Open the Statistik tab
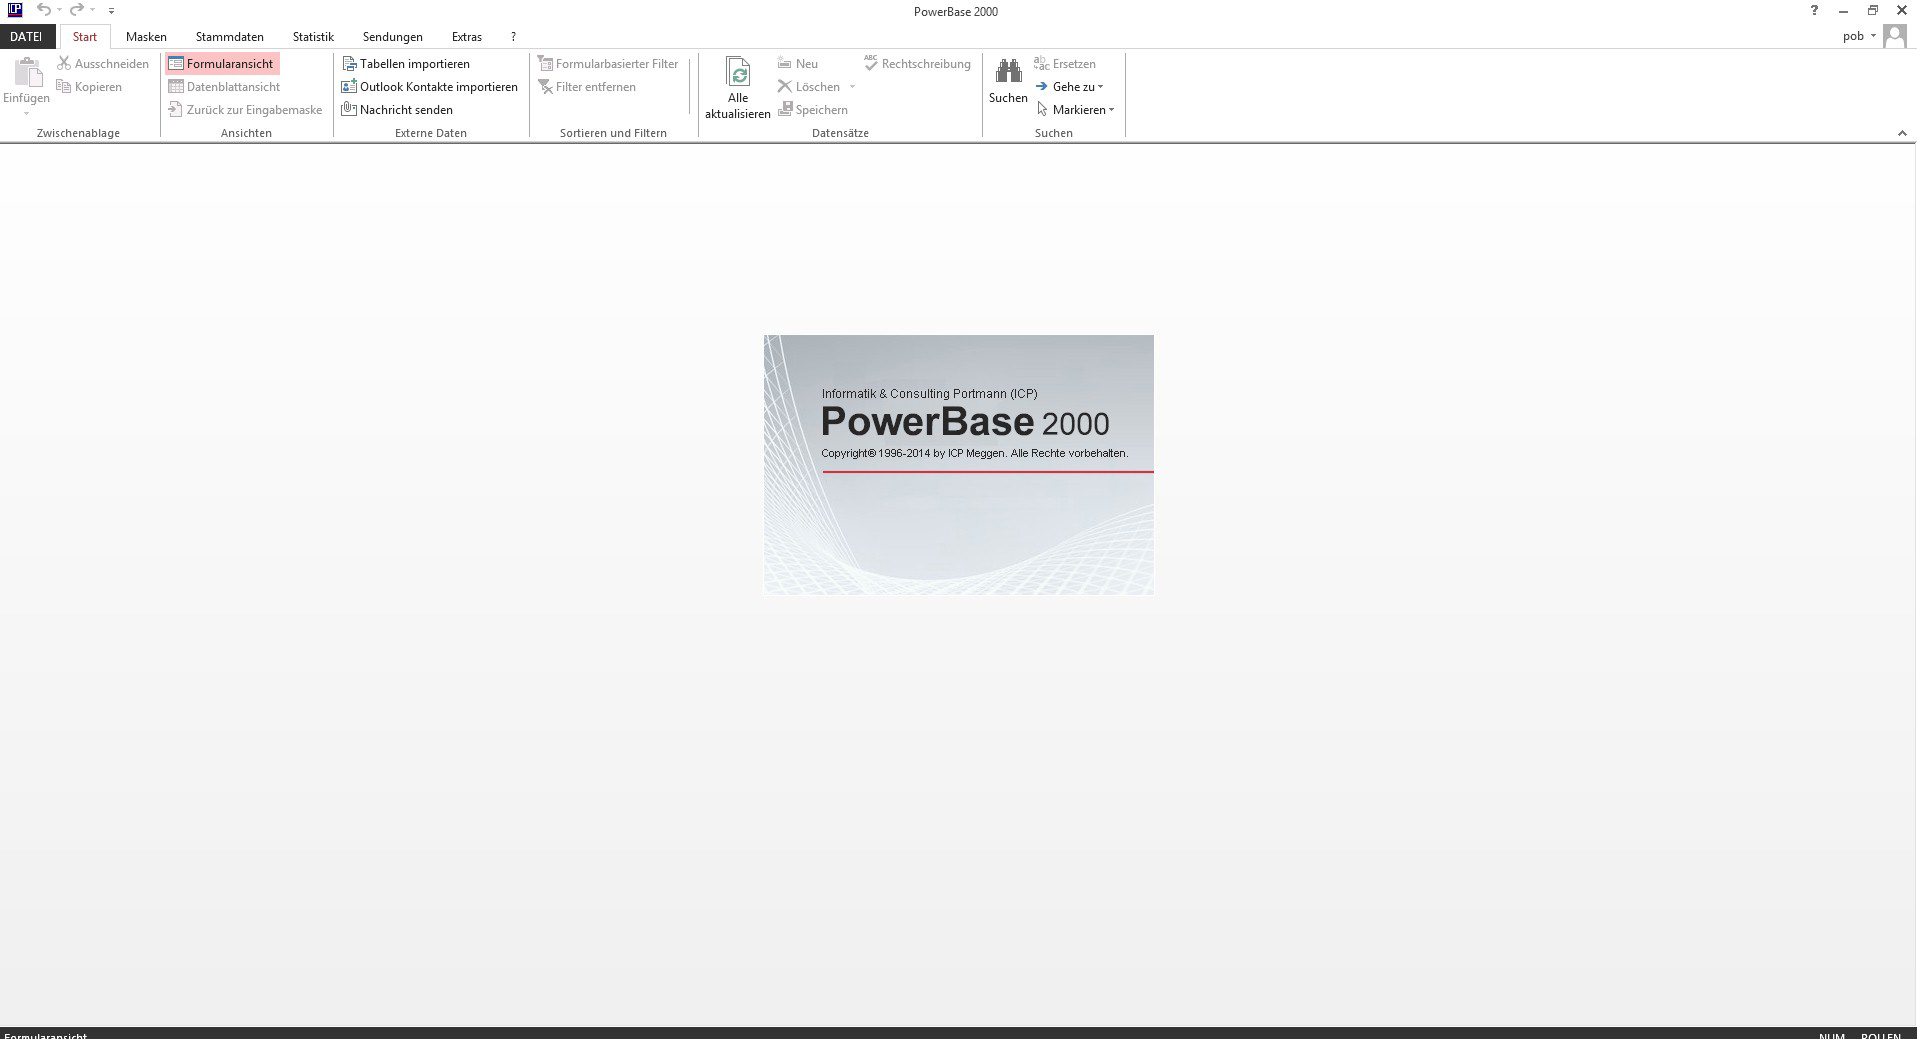Screen dimensions: 1917x1039 pyautogui.click(x=313, y=37)
